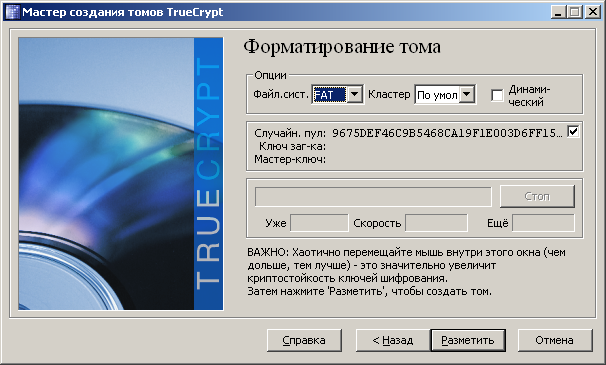Cancel the wizard with Отмена

click(555, 340)
